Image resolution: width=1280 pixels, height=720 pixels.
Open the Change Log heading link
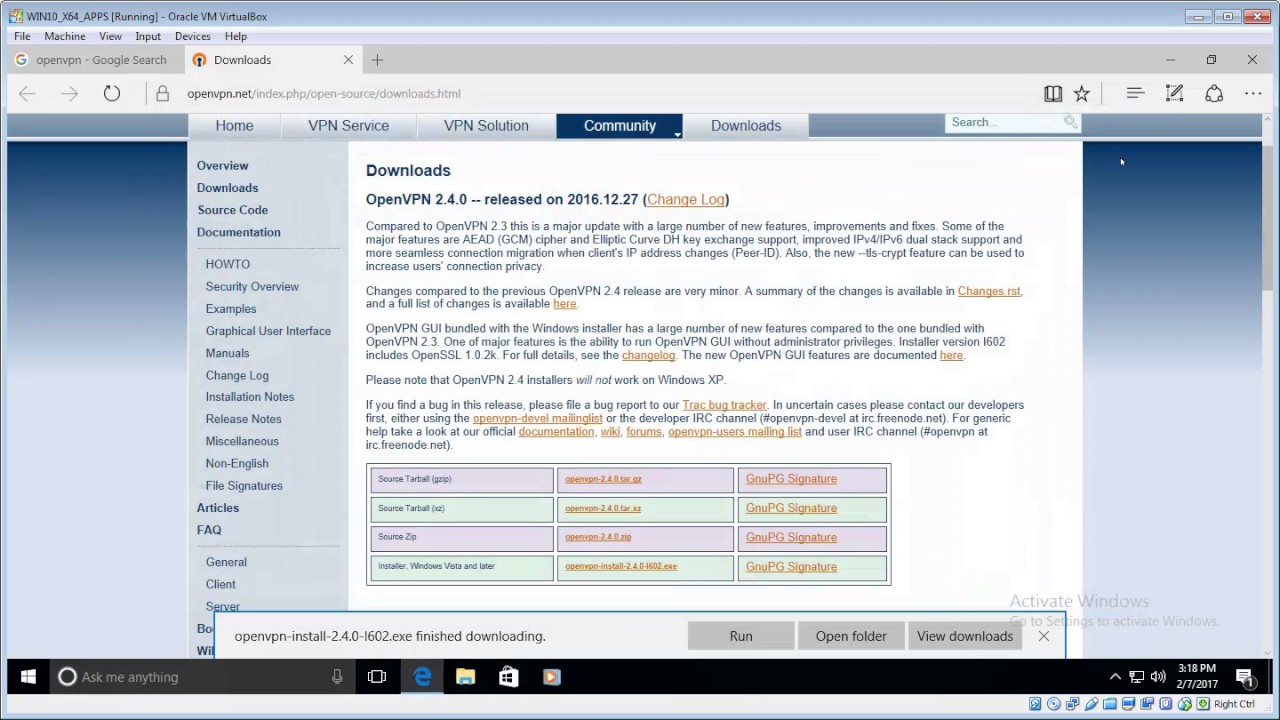686,199
